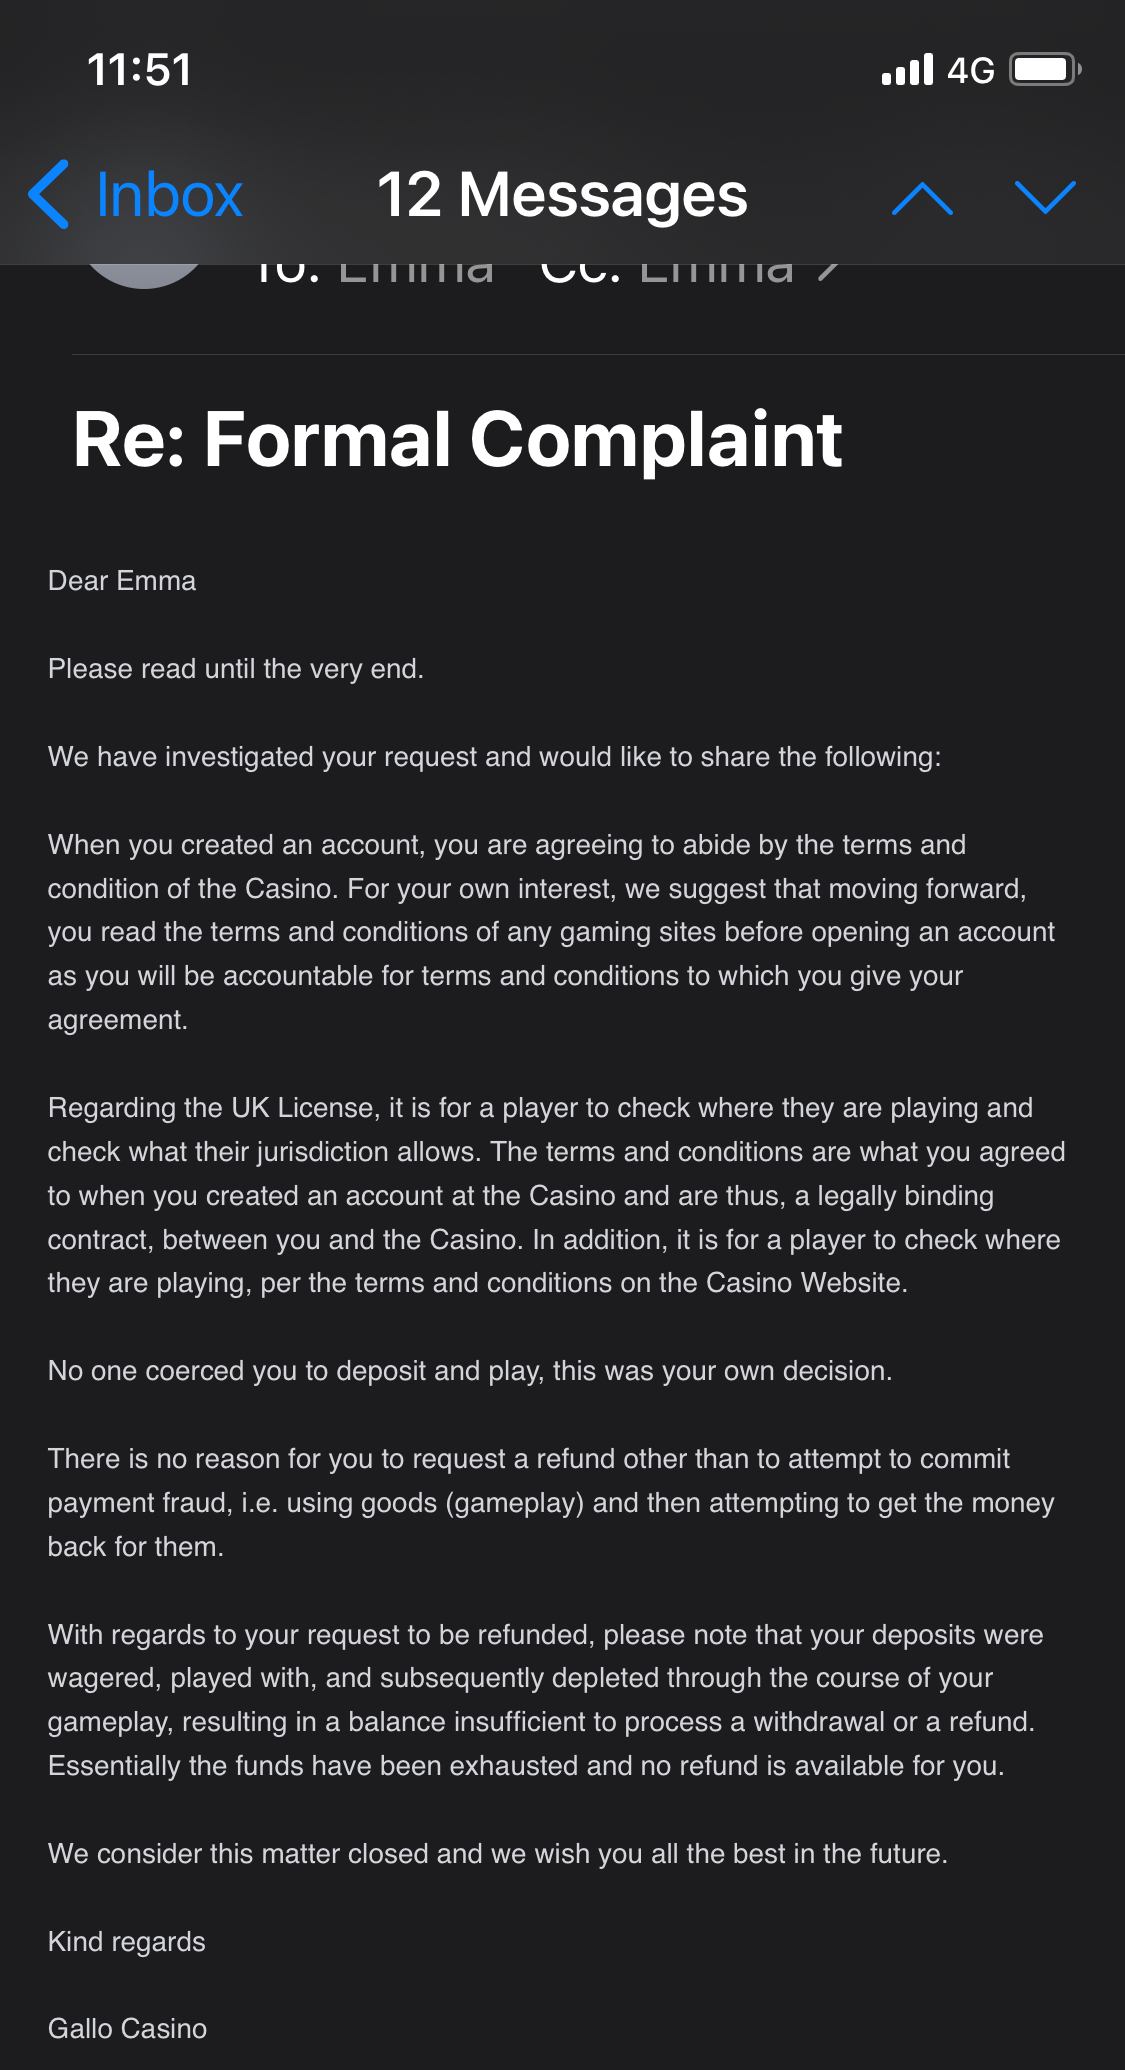Viewport: 1125px width, 2070px height.
Task: Tap the Dear Emma greeting line
Action: (122, 581)
